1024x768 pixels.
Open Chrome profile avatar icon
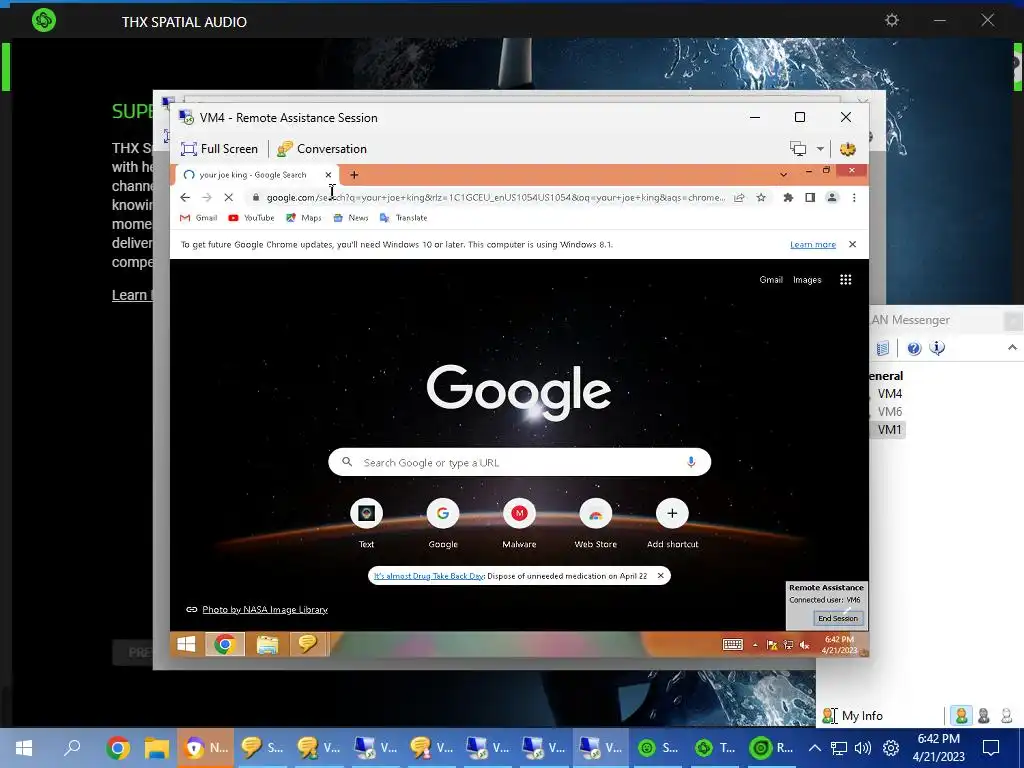pos(832,197)
